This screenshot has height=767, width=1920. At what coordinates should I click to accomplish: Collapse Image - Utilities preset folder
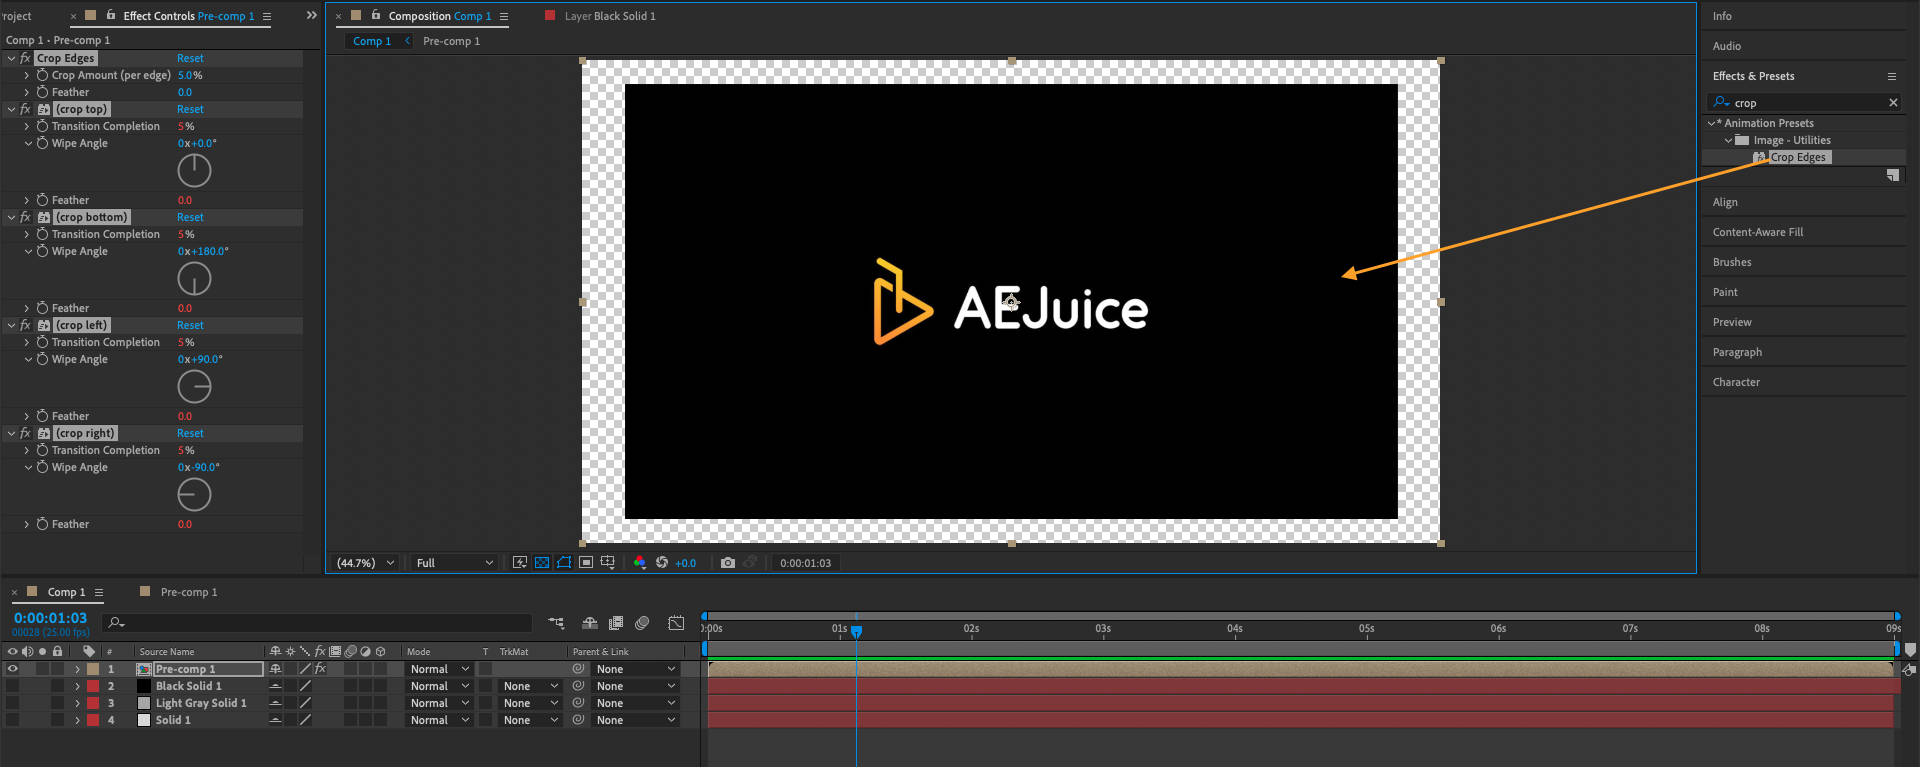[x=1728, y=140]
